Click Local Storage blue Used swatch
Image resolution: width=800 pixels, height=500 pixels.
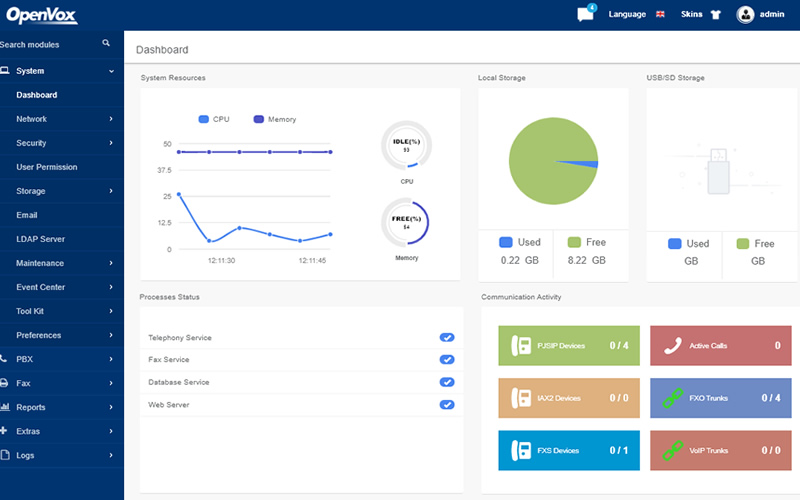tap(506, 242)
